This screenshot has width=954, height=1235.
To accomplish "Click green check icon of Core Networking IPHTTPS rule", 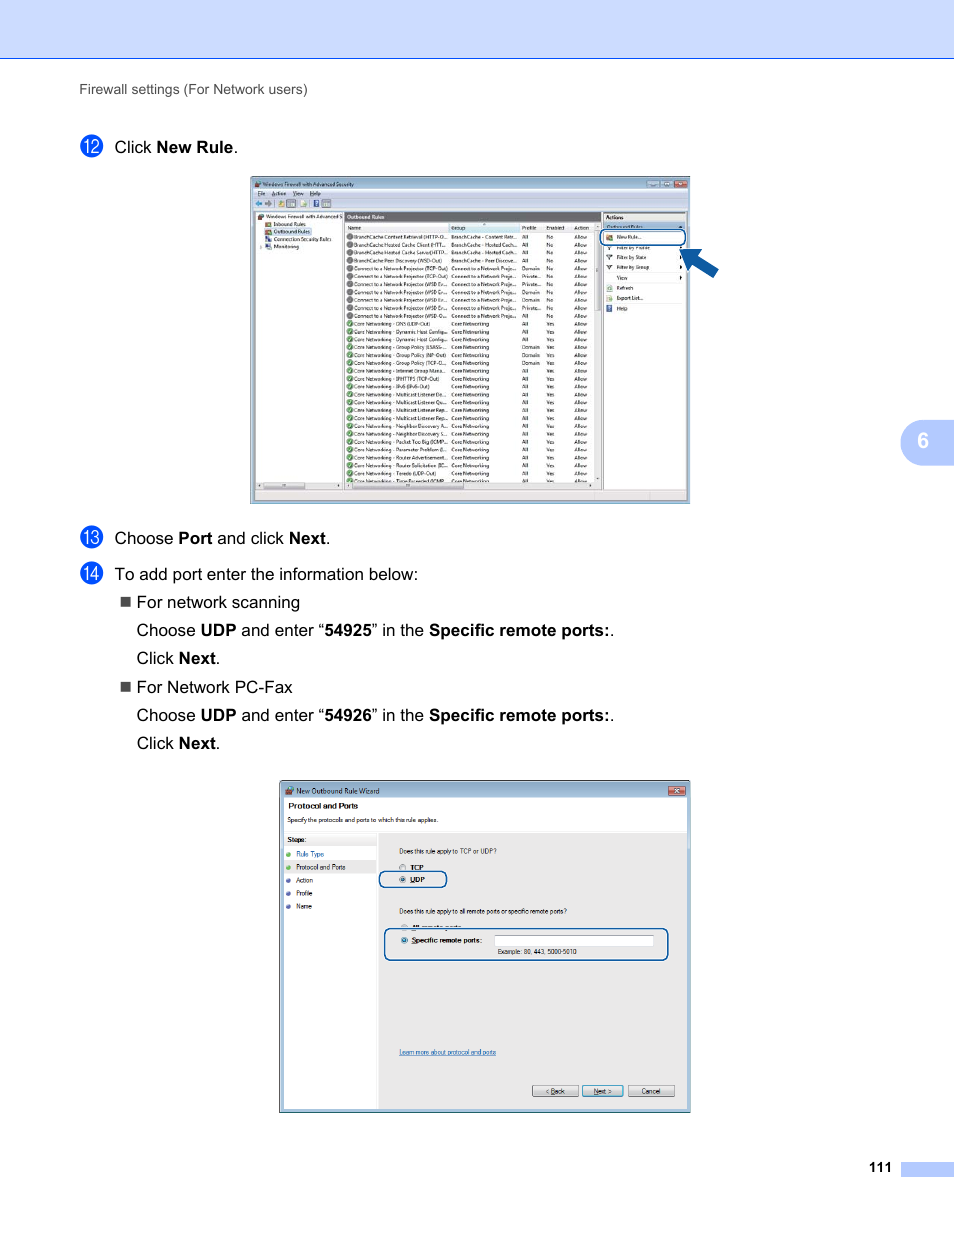I will point(350,379).
